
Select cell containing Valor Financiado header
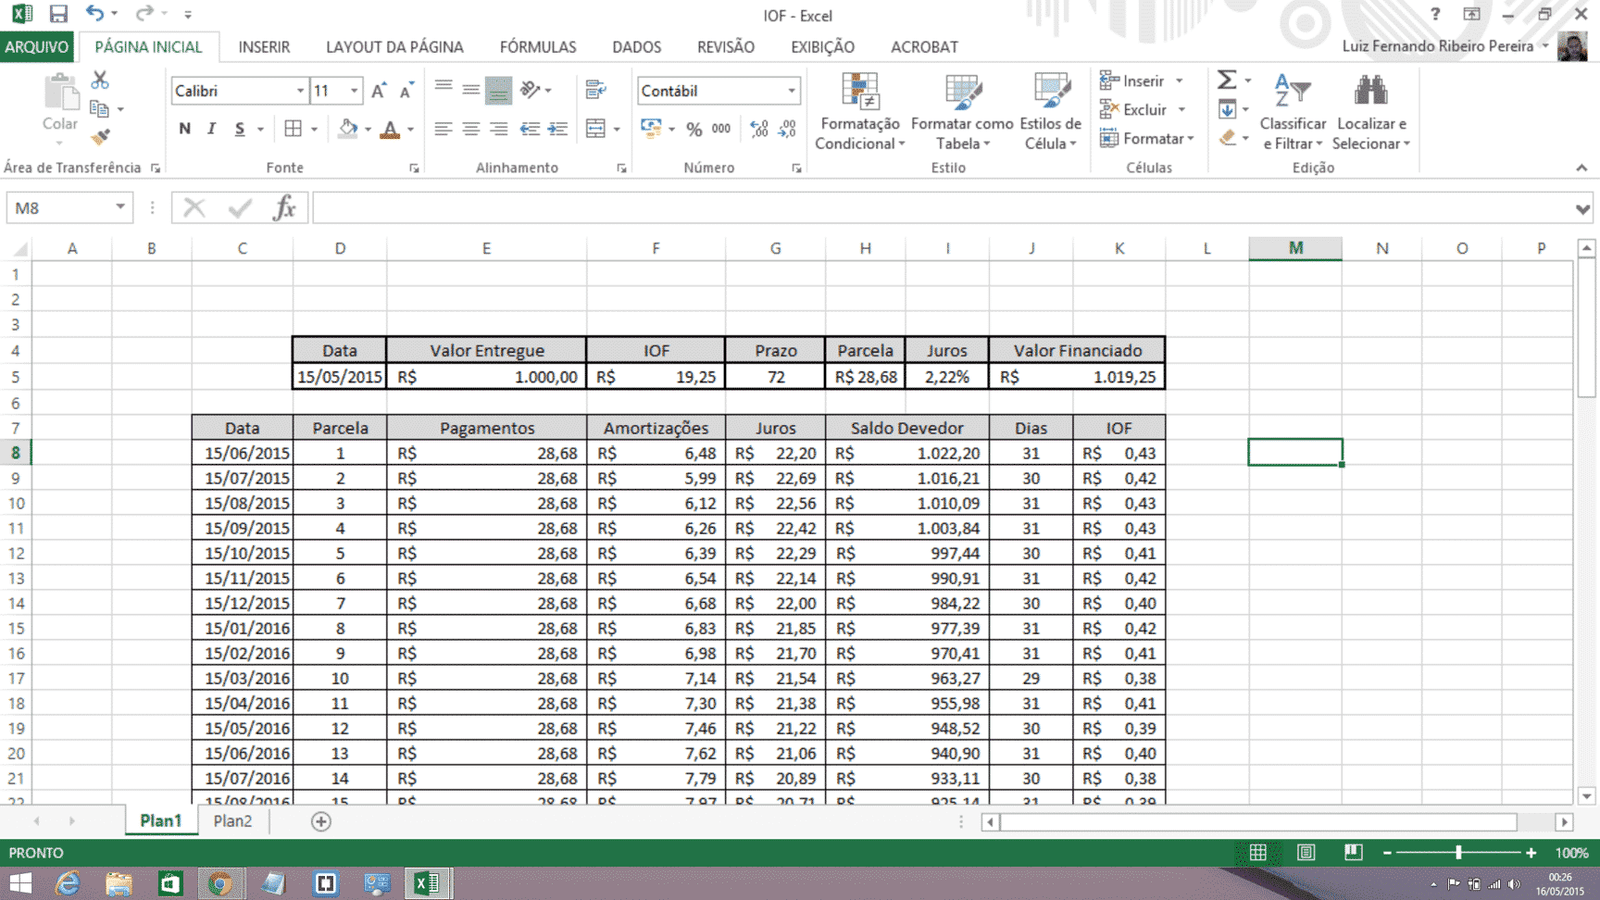(1077, 350)
